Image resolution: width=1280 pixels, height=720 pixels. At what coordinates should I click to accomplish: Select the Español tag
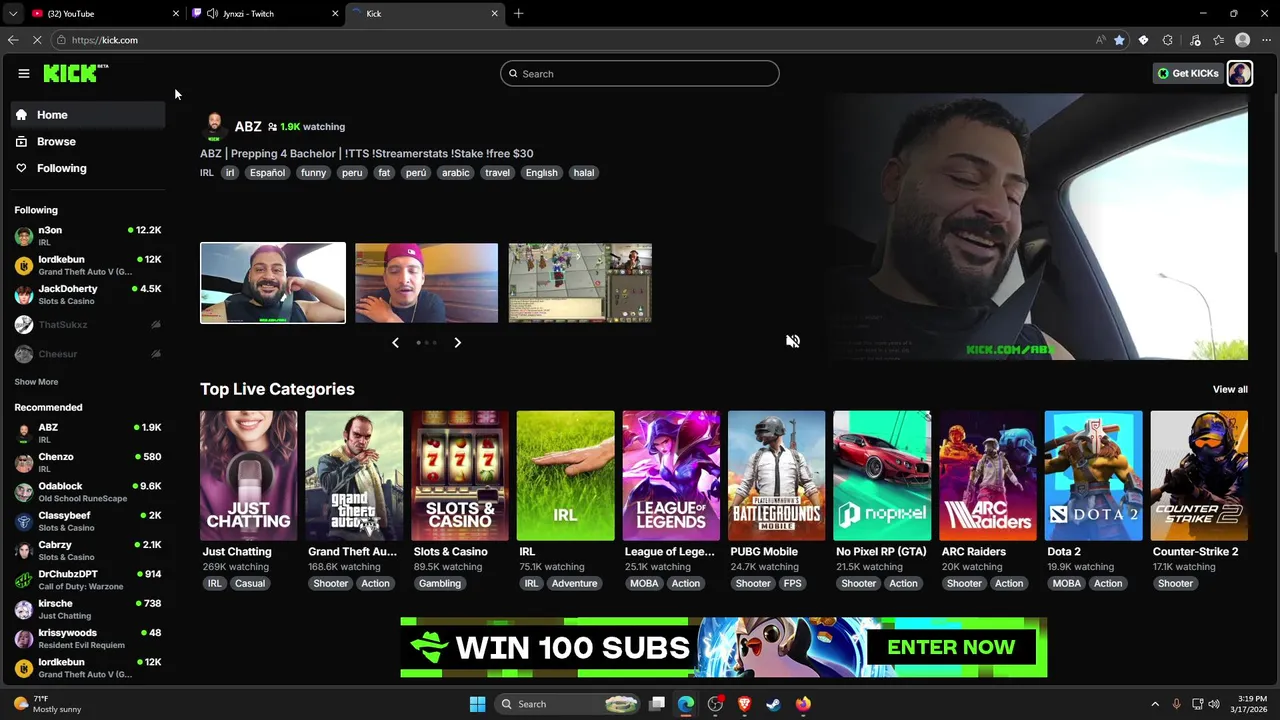coord(268,173)
